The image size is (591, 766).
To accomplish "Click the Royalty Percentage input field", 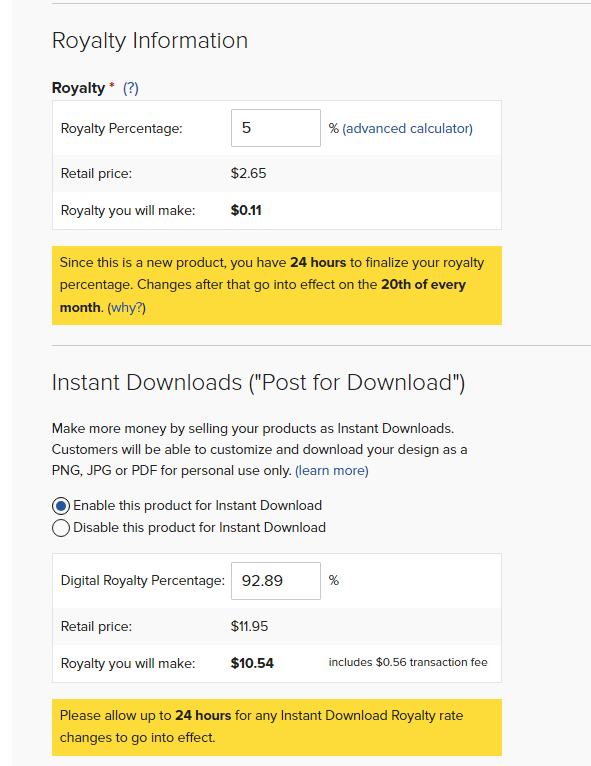I will click(275, 128).
